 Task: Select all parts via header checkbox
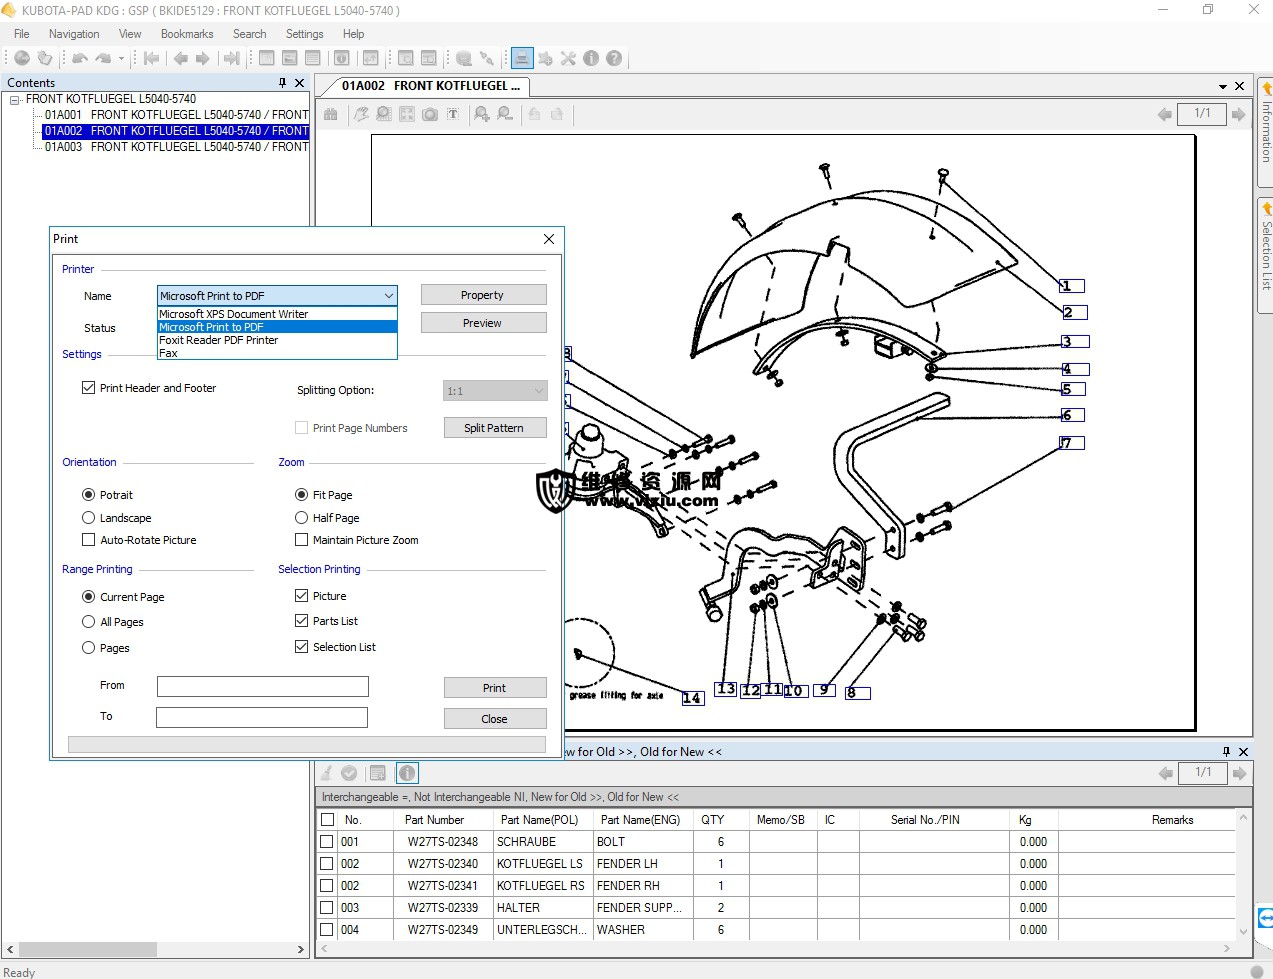(x=327, y=820)
